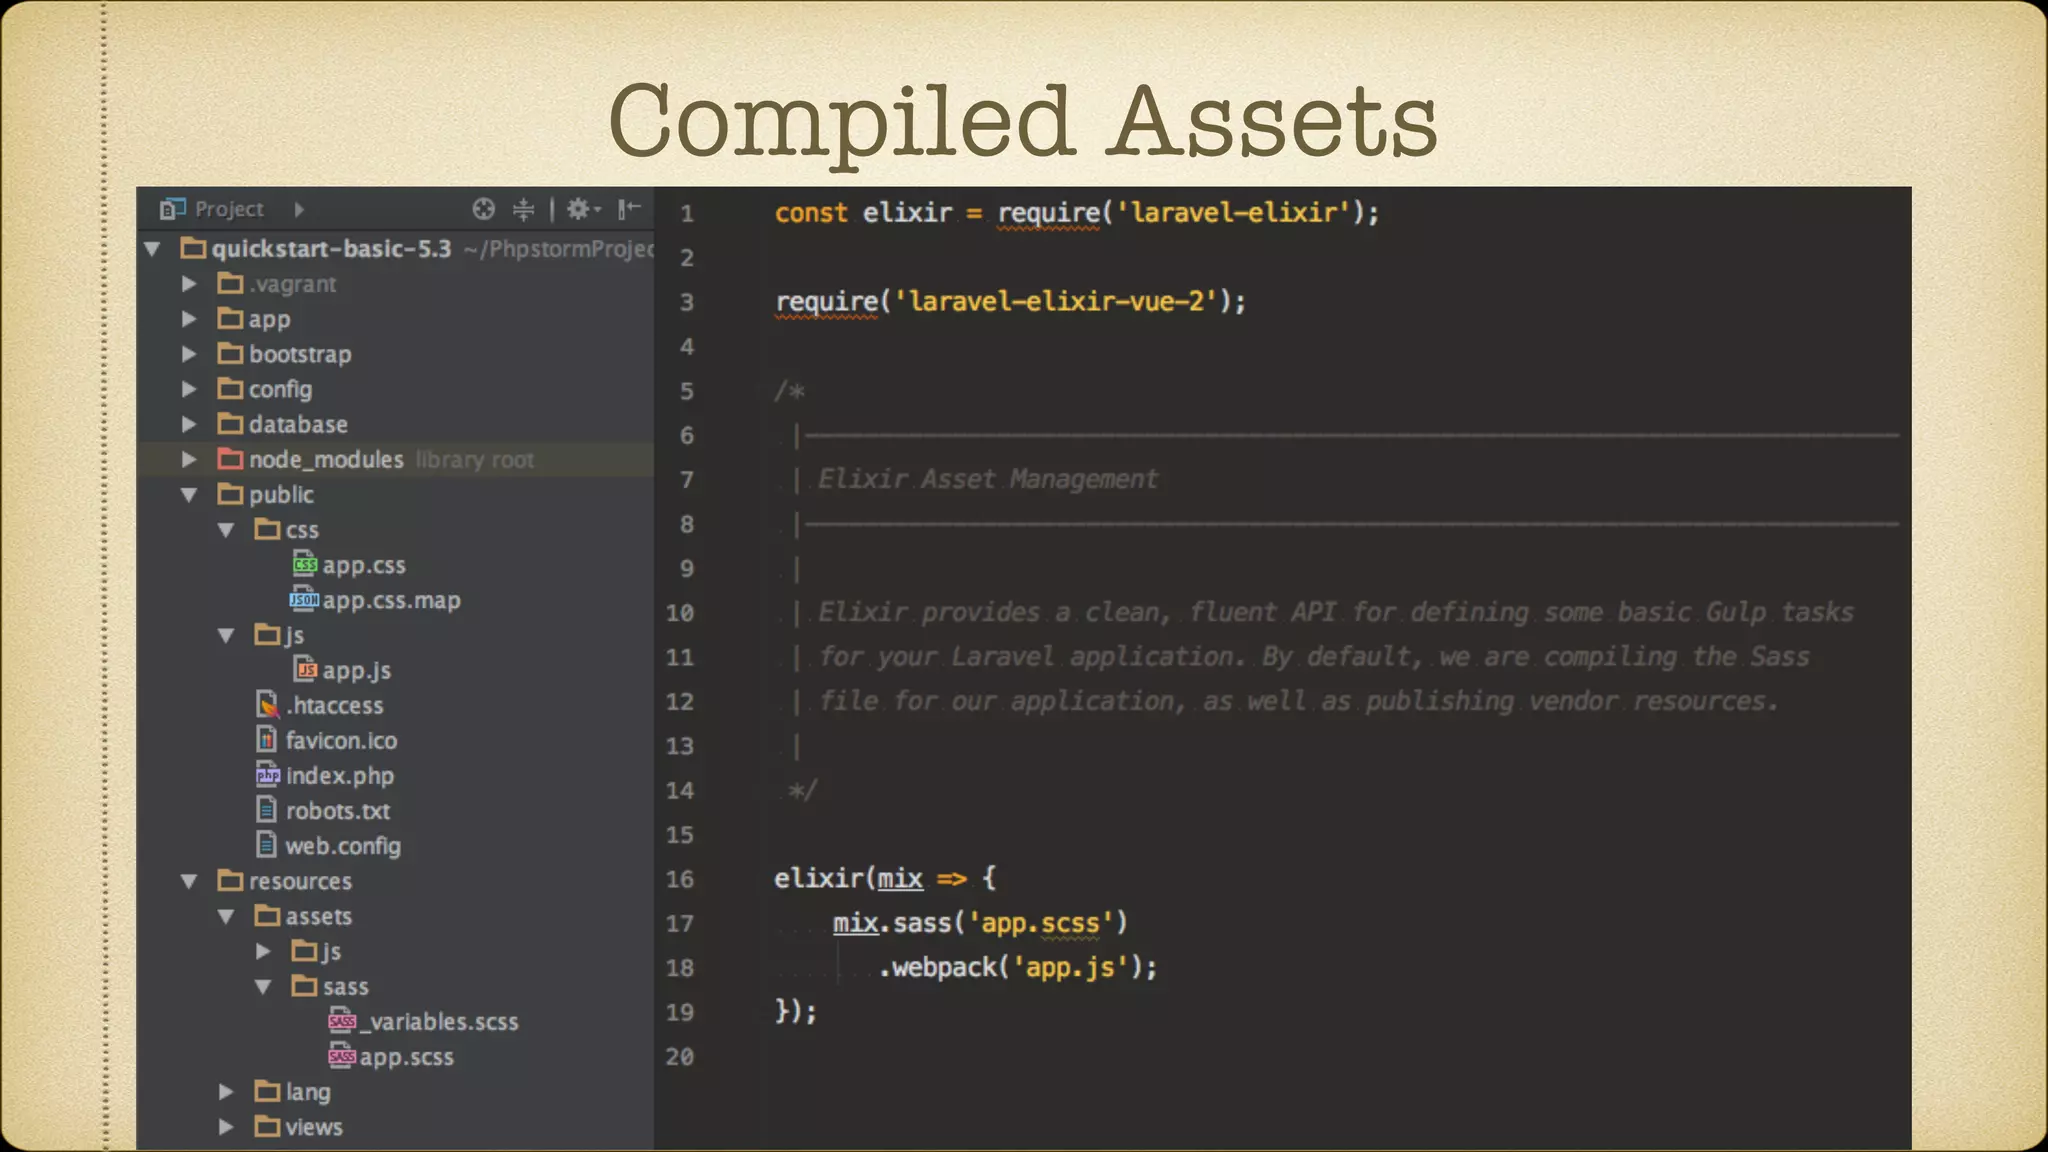The width and height of the screenshot is (2048, 1152).
Task: Select the app.css.map JSON file icon
Action: pyautogui.click(x=304, y=599)
